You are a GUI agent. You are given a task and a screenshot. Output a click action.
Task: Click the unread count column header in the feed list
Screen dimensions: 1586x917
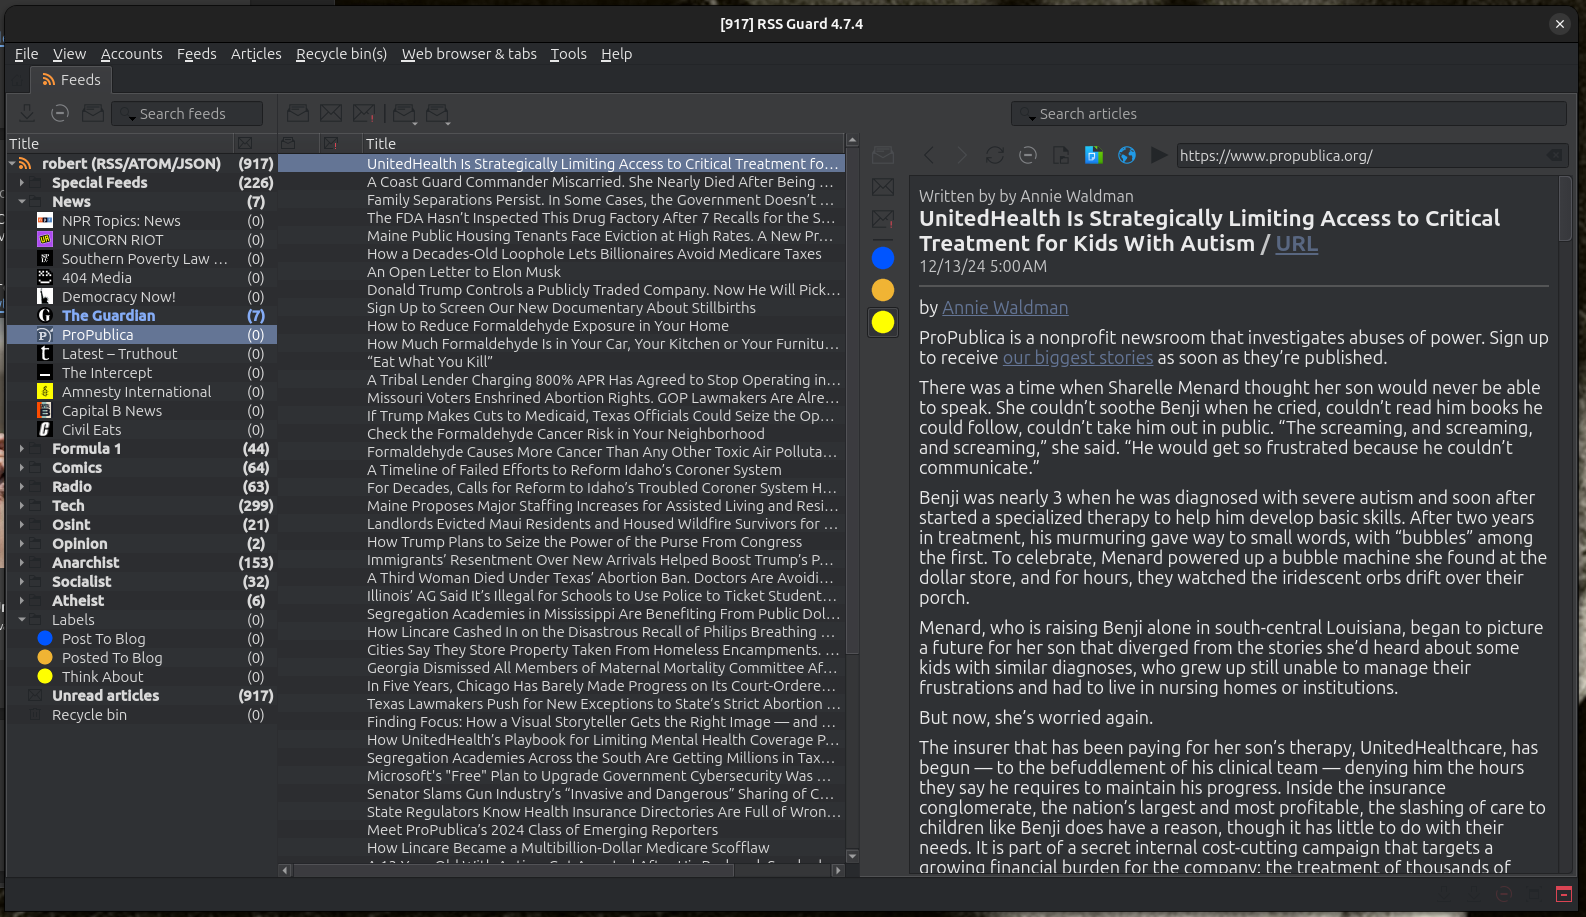tap(245, 144)
